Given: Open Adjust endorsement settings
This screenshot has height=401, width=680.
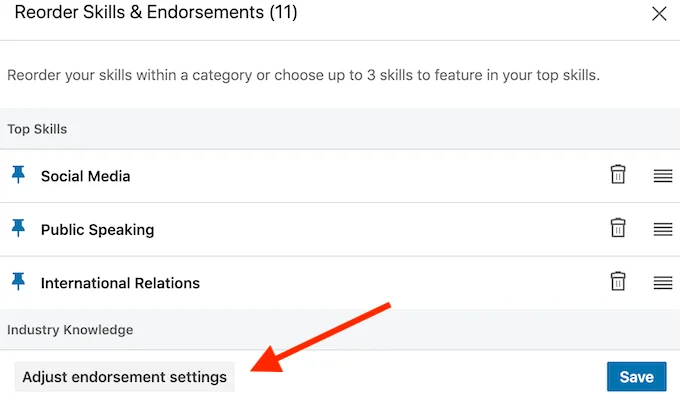Looking at the screenshot, I should [x=125, y=377].
